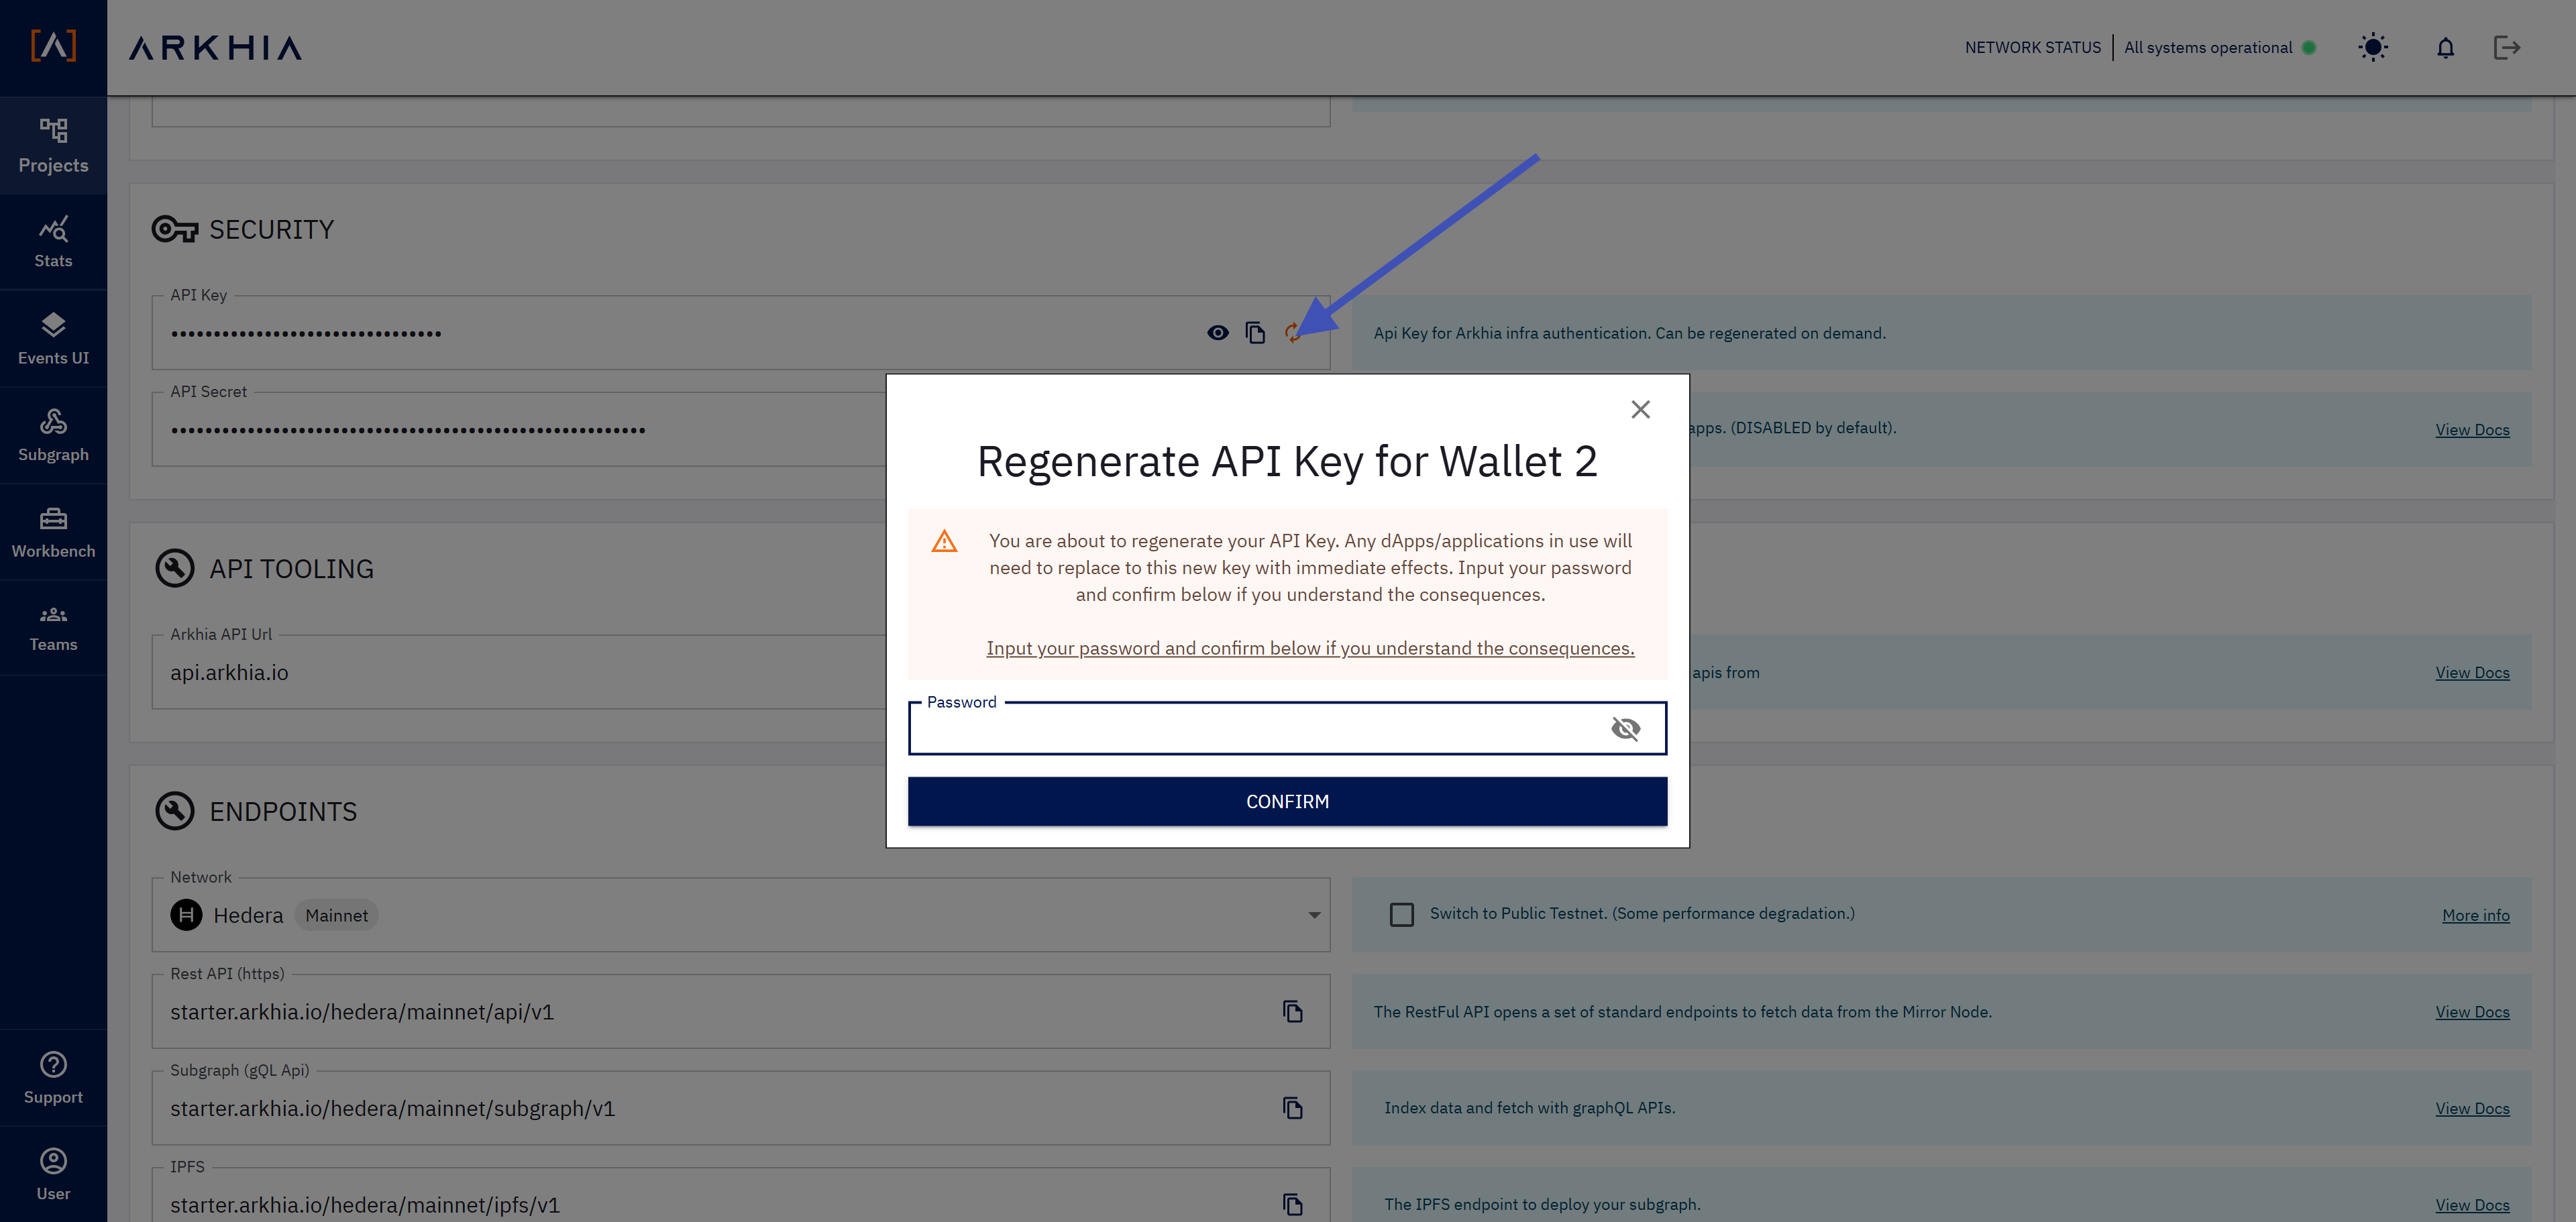Click the dialog title Regenerate API Key
The width and height of the screenshot is (2576, 1222).
coord(1287,461)
